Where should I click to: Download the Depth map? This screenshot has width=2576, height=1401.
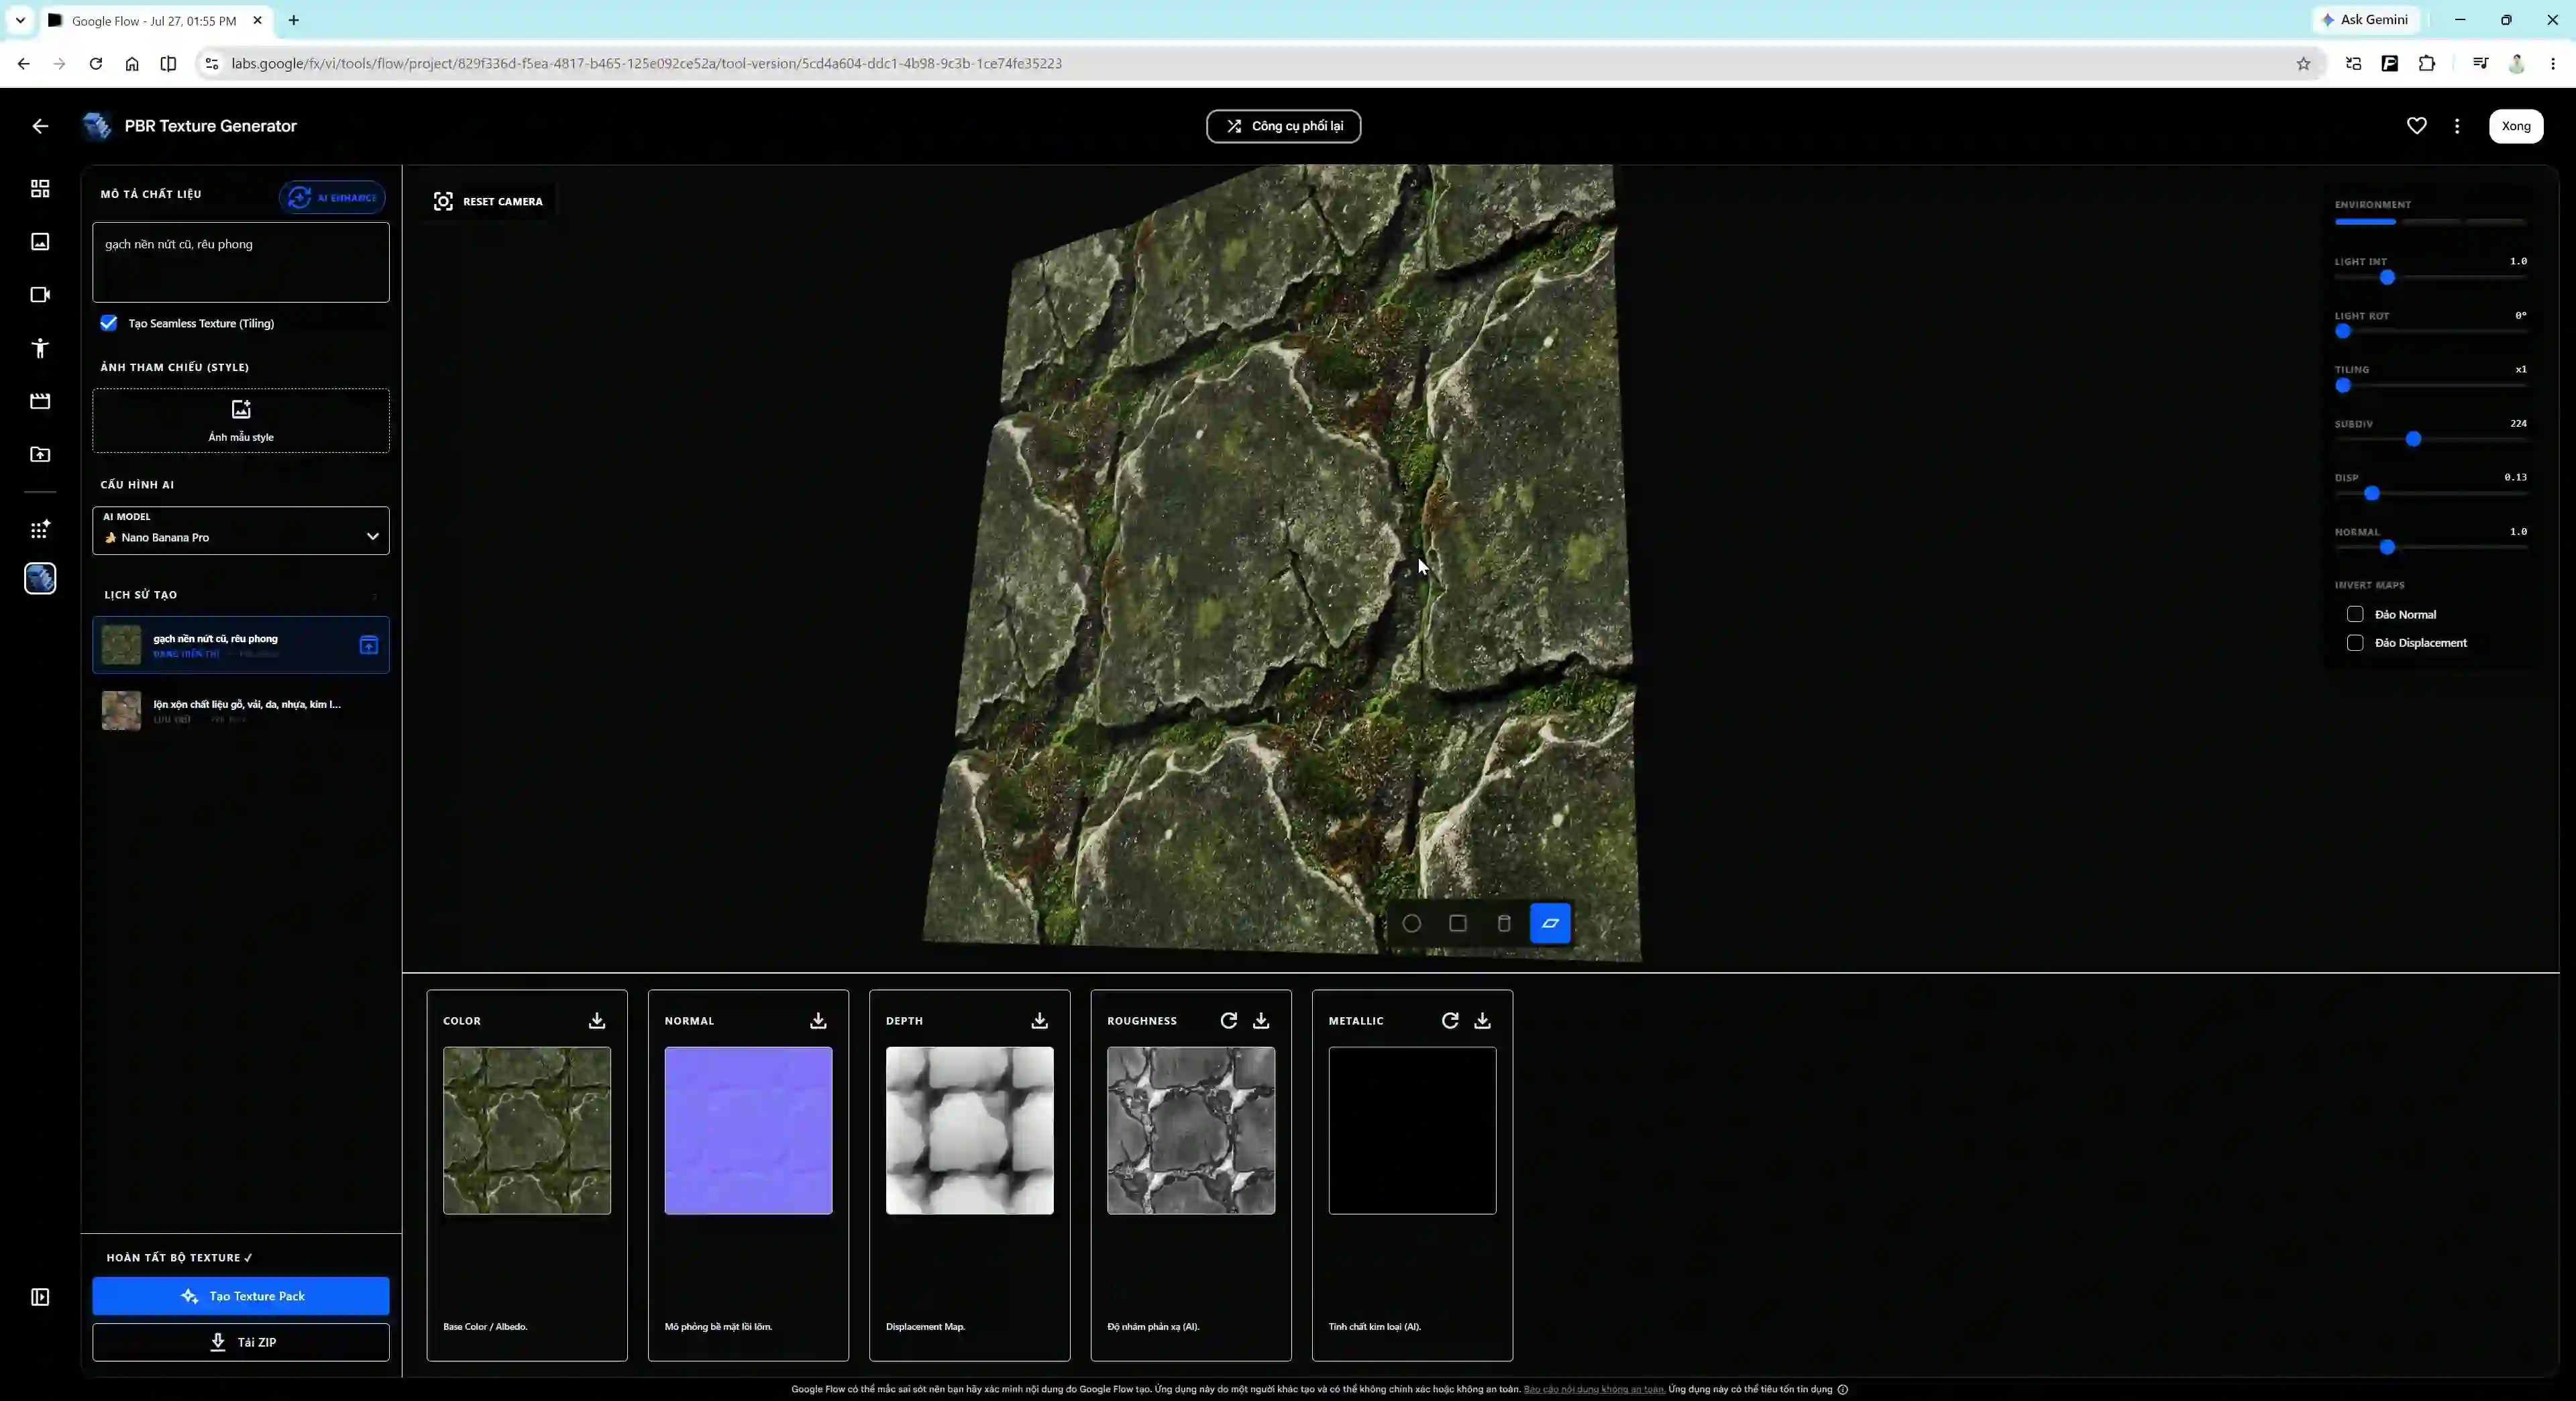tap(1040, 1020)
